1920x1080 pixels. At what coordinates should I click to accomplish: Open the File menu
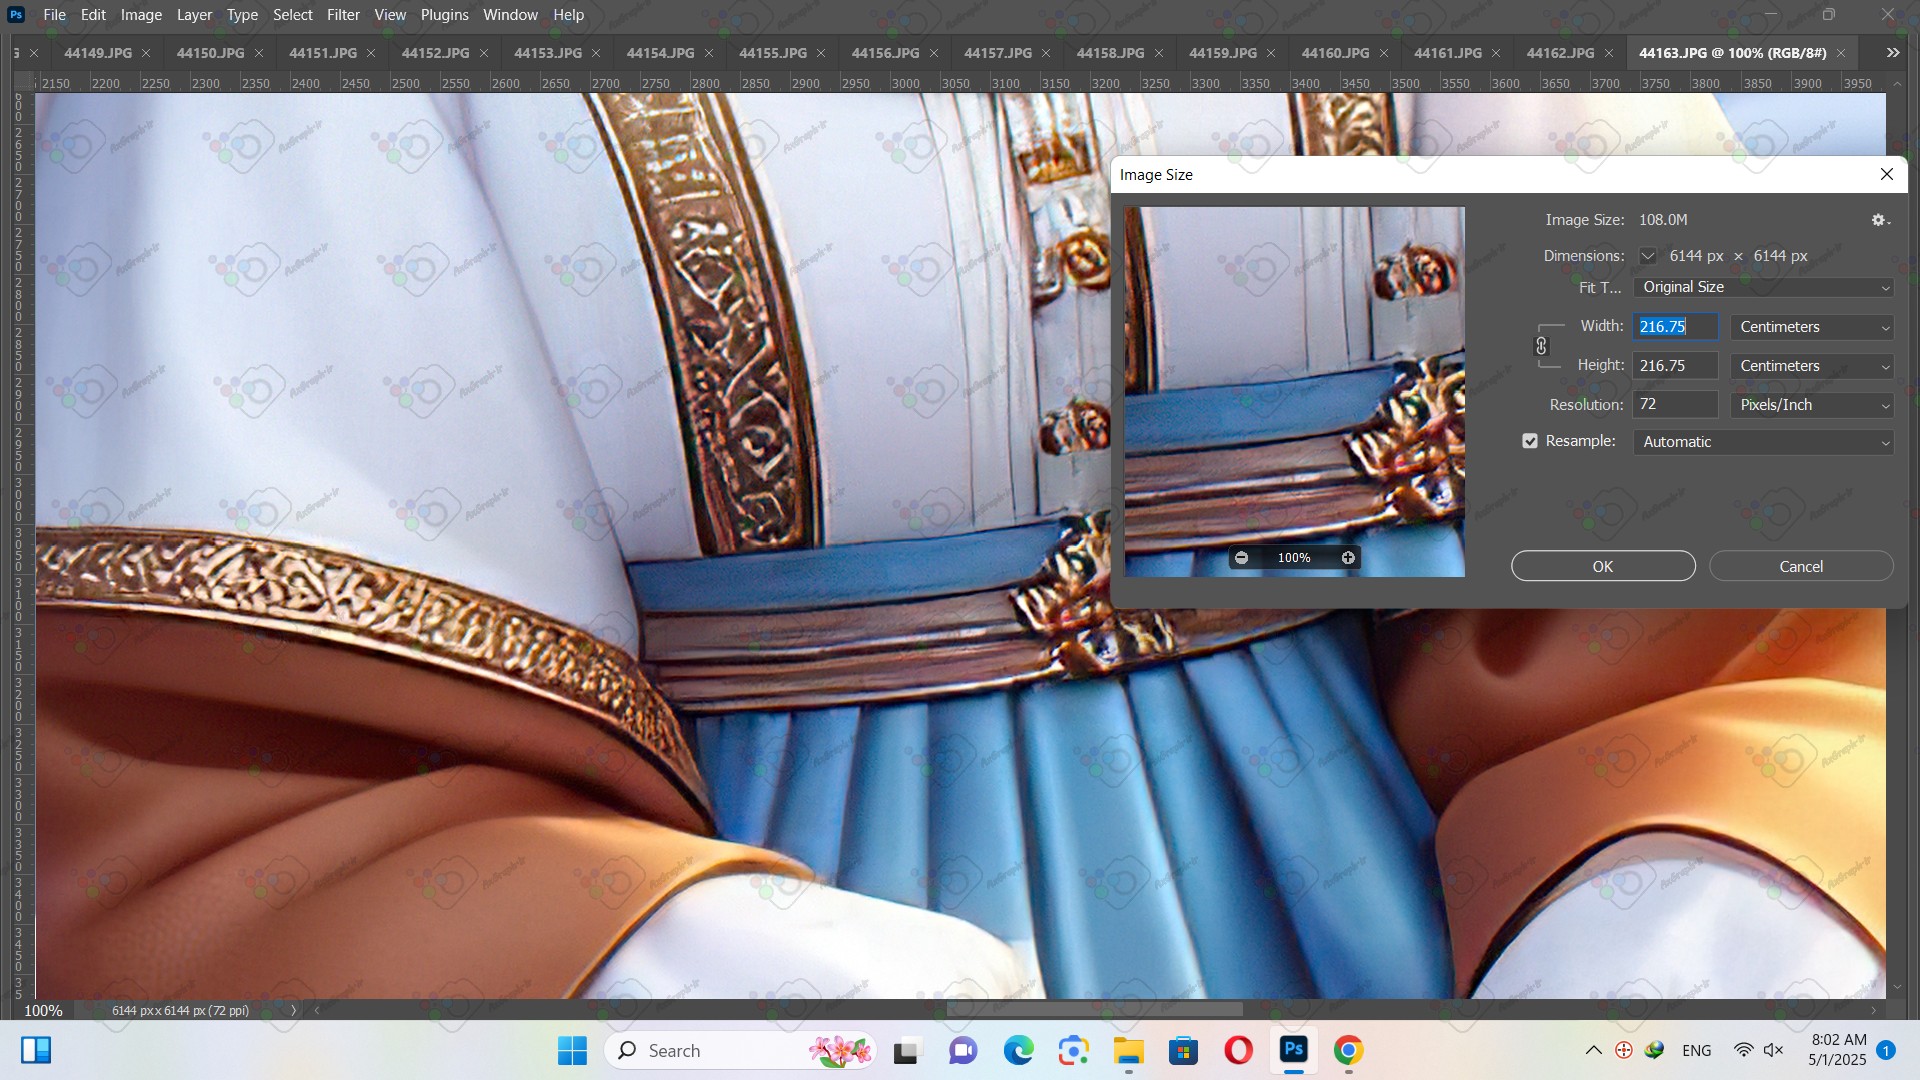[x=55, y=15]
